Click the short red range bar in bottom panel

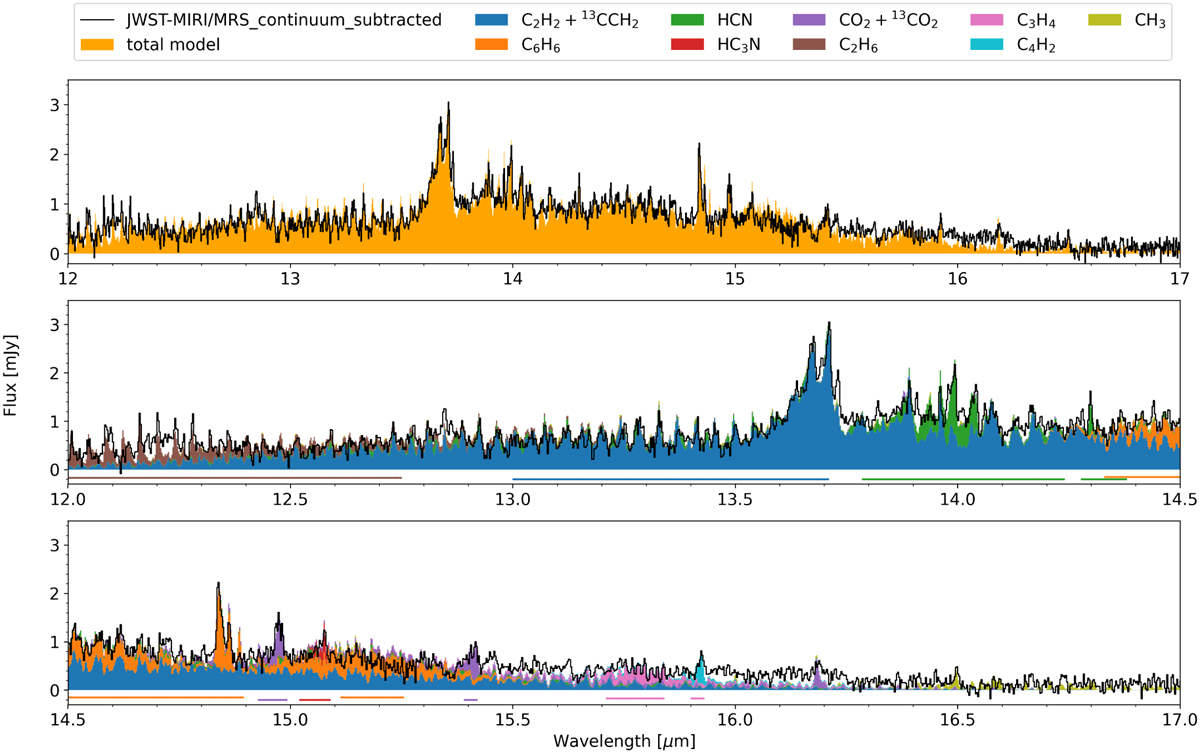[314, 700]
